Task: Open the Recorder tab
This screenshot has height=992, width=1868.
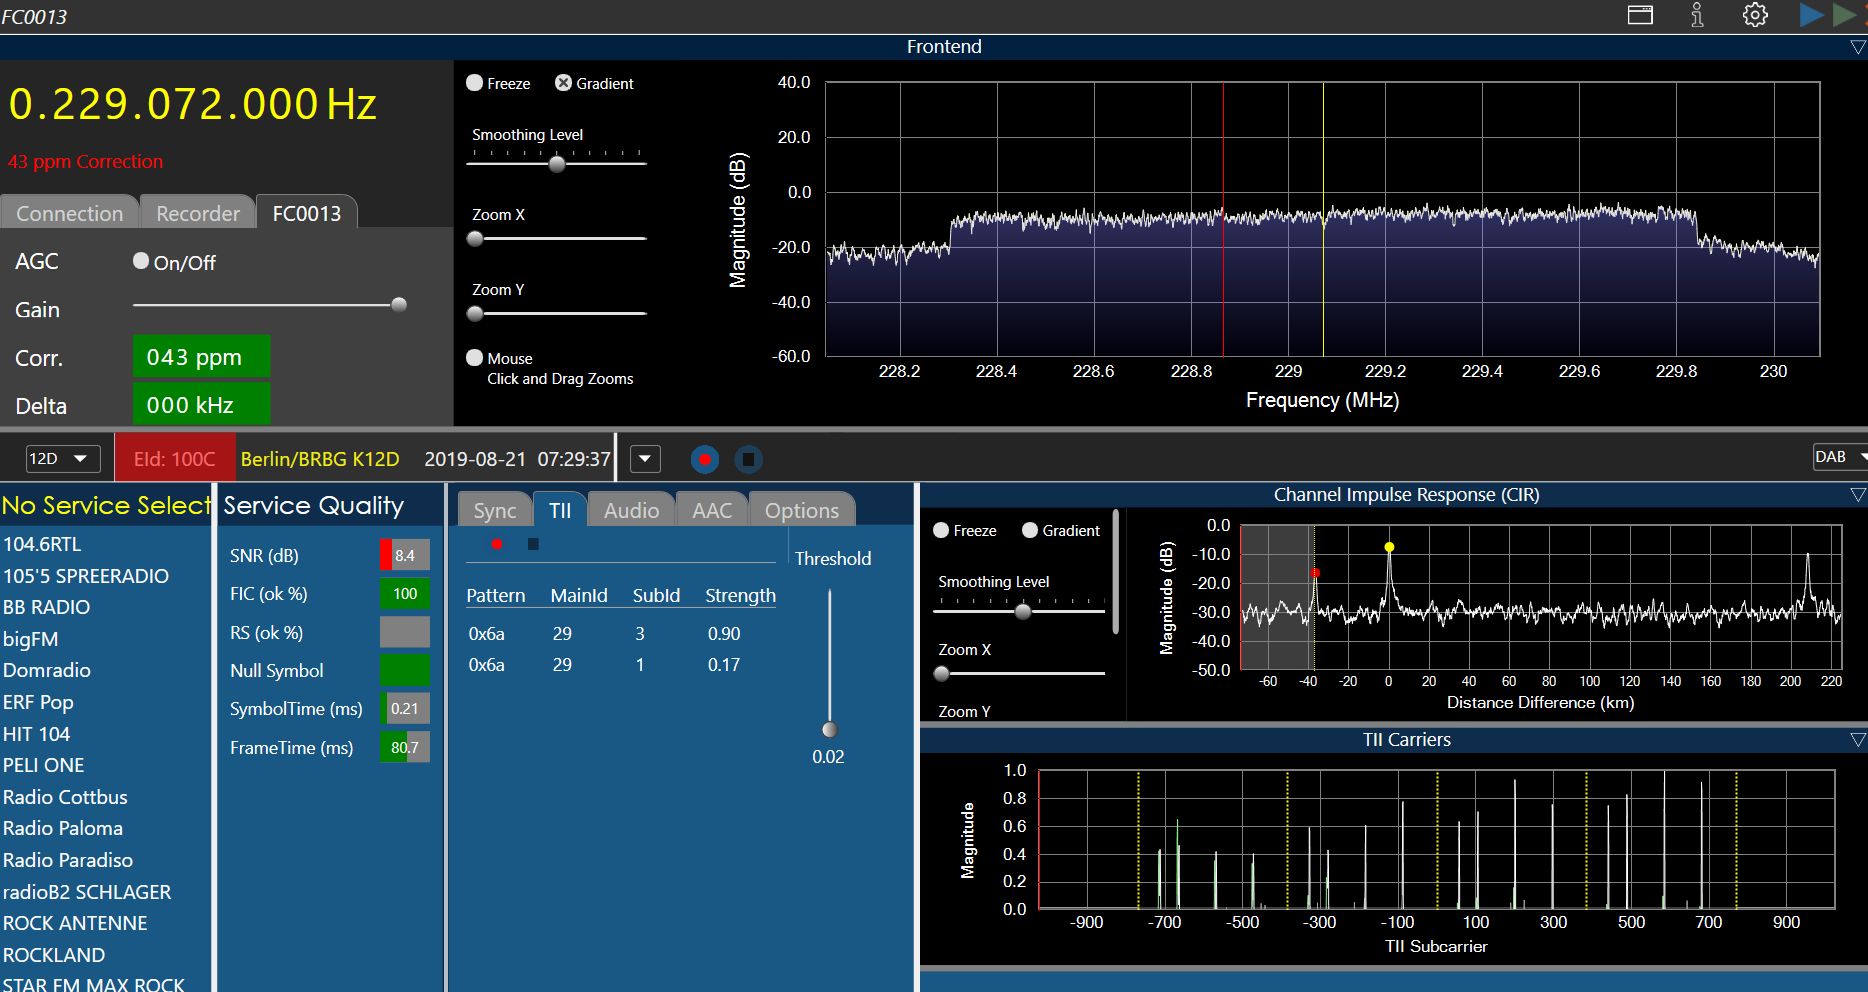Action: (197, 213)
